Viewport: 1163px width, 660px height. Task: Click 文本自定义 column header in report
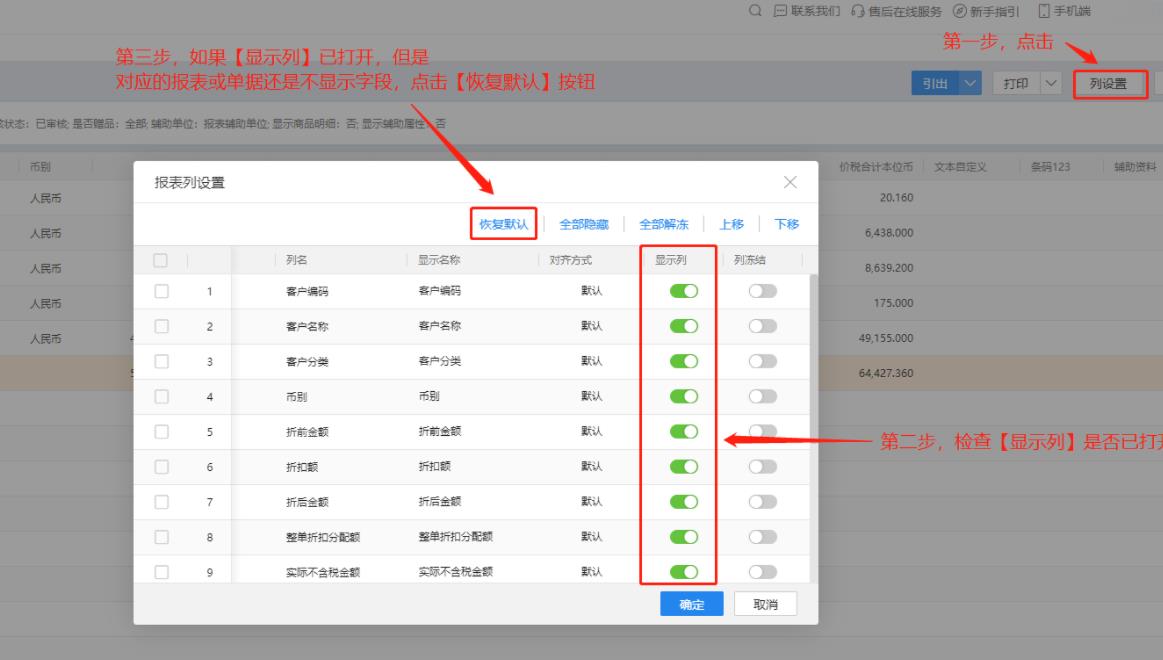(960, 167)
